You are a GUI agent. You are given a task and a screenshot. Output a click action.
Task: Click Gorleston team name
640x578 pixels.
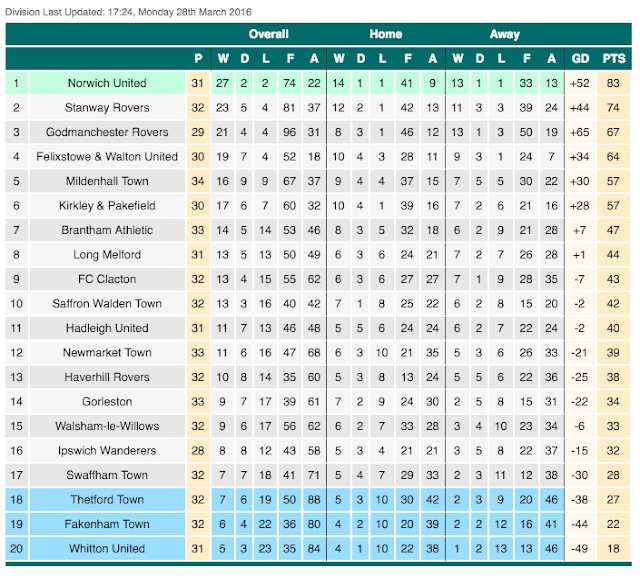107,402
